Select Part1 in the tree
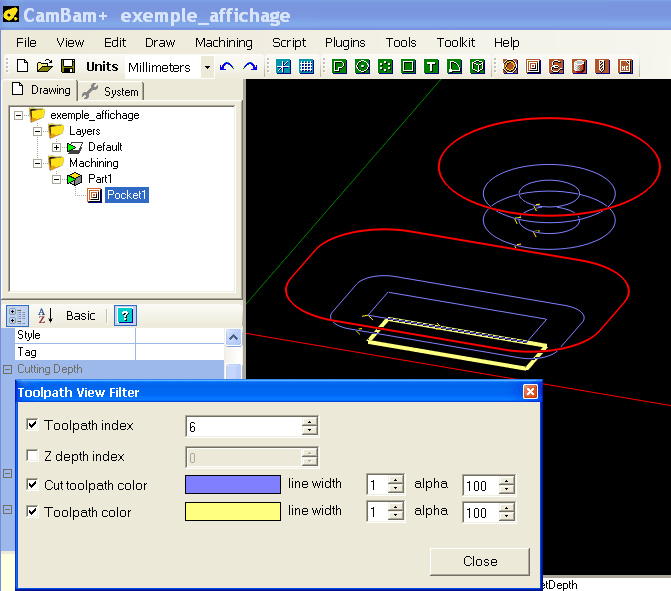 click(100, 179)
